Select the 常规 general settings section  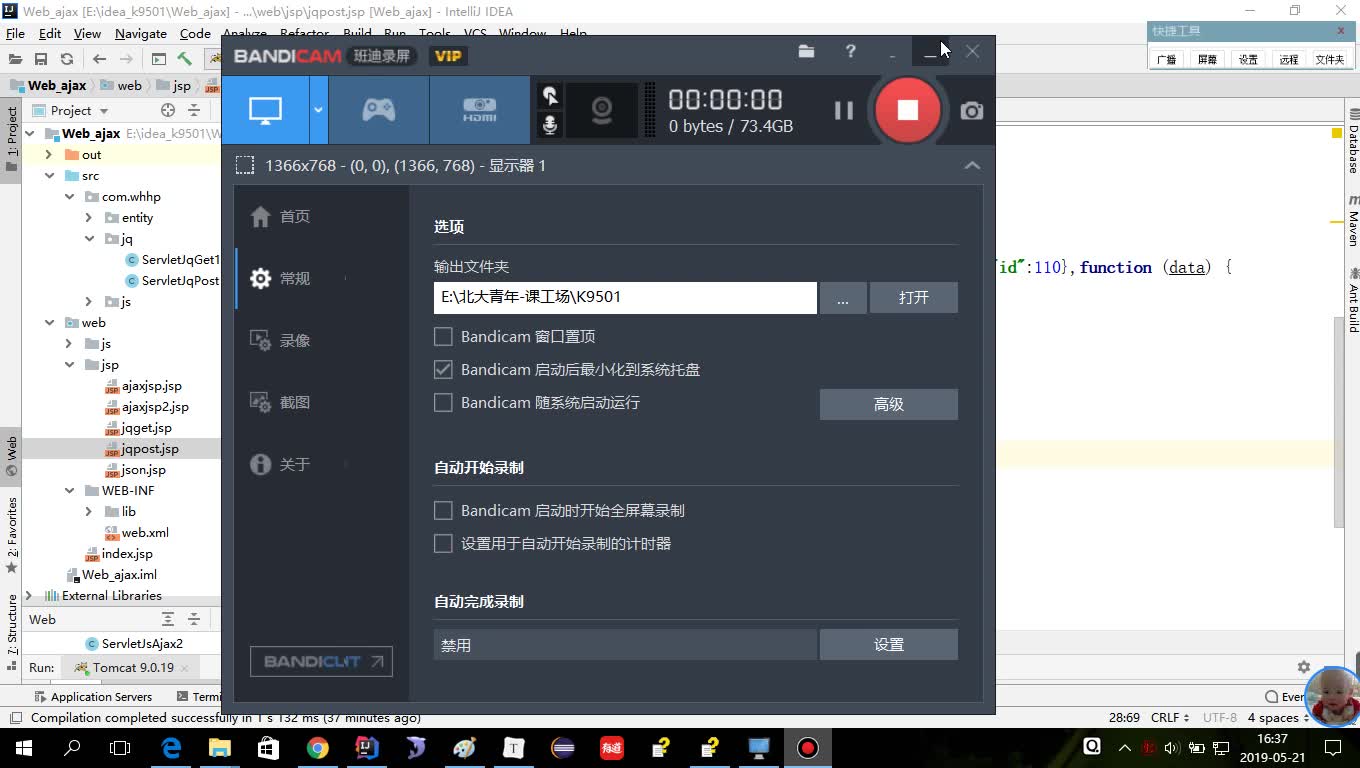coord(281,279)
